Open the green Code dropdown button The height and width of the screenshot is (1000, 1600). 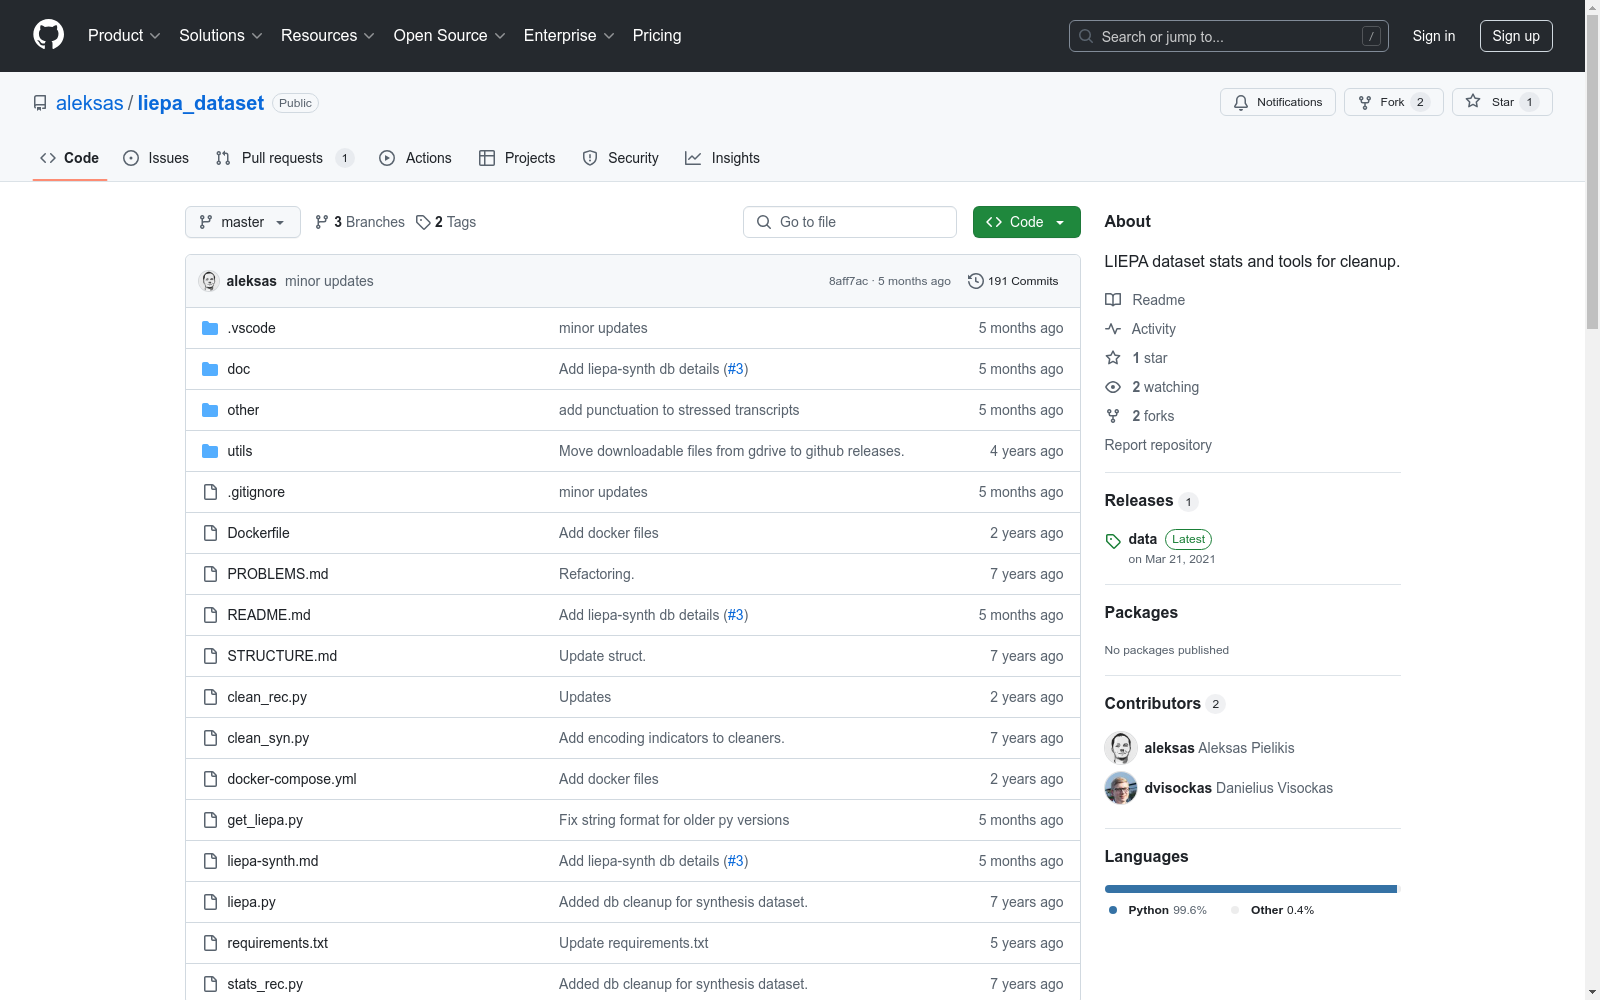[x=1026, y=222]
